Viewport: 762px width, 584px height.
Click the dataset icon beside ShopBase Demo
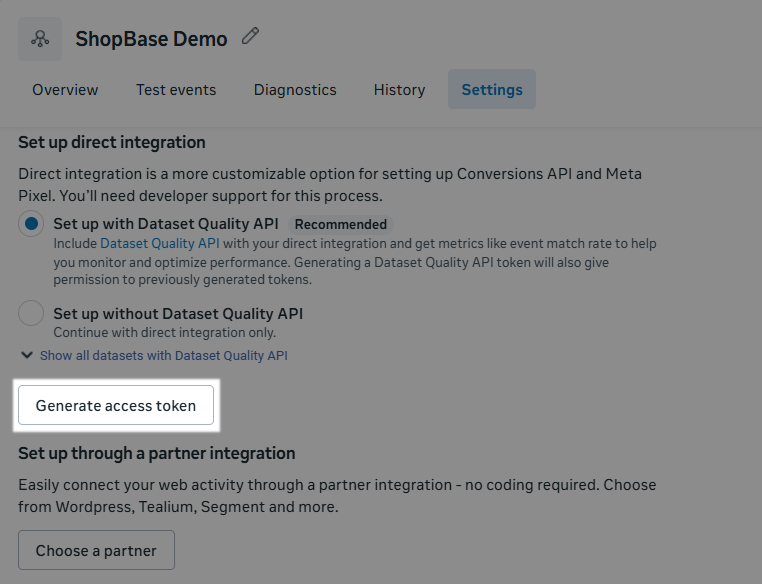(40, 39)
